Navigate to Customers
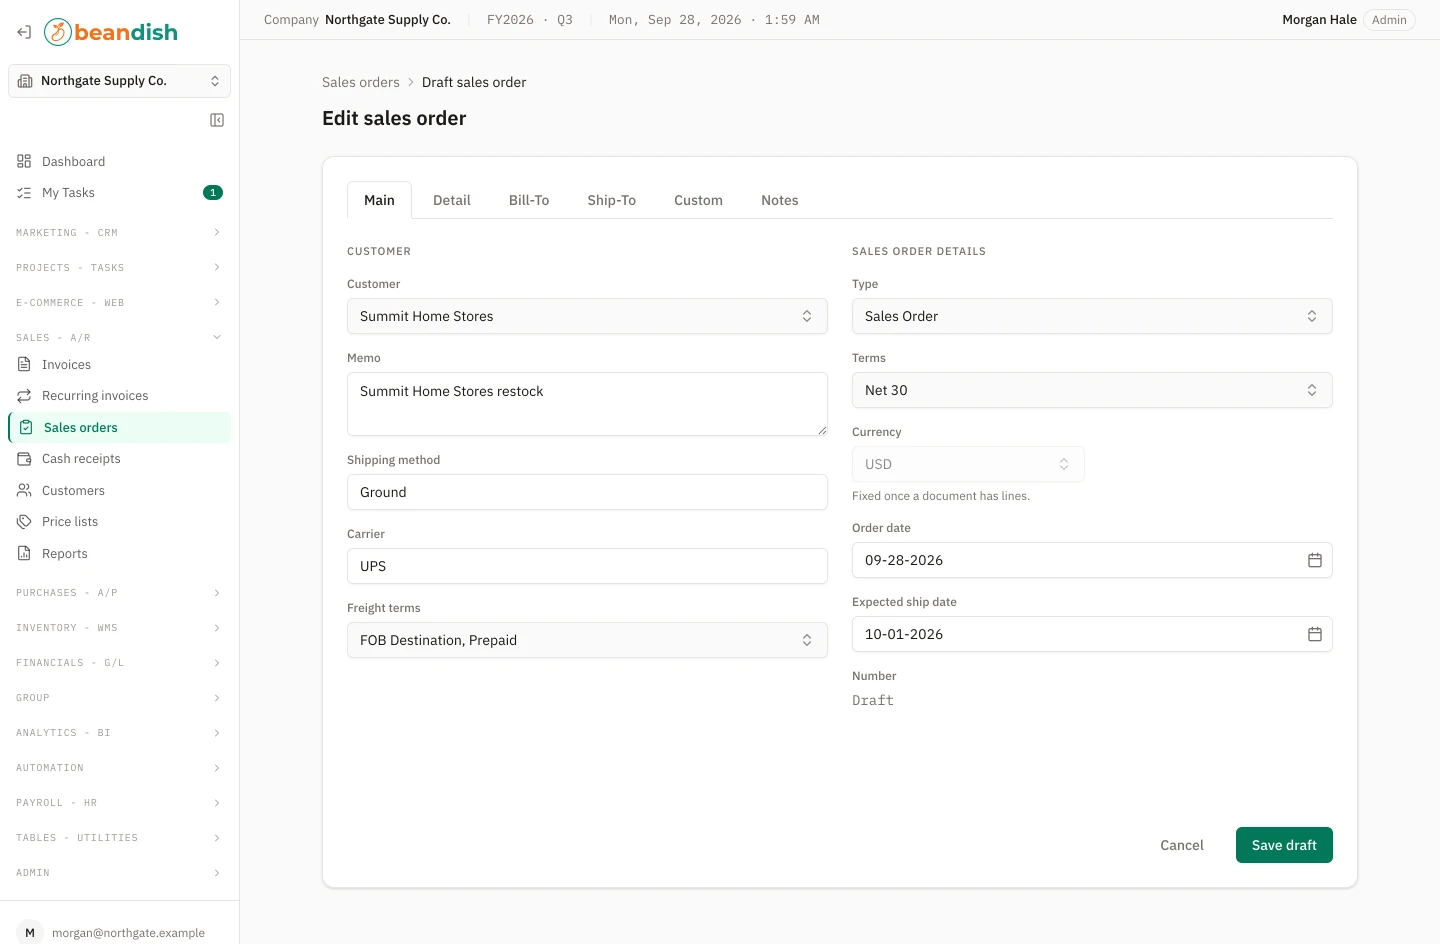The width and height of the screenshot is (1440, 944). pos(119,491)
